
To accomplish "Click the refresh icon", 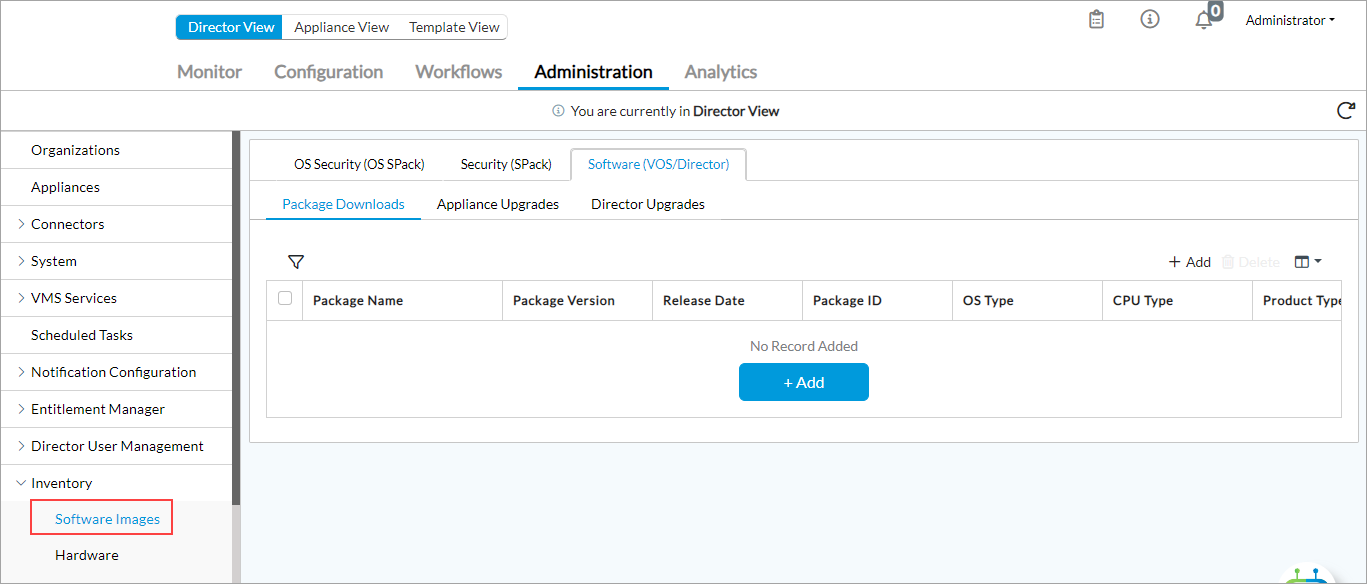I will pos(1346,111).
